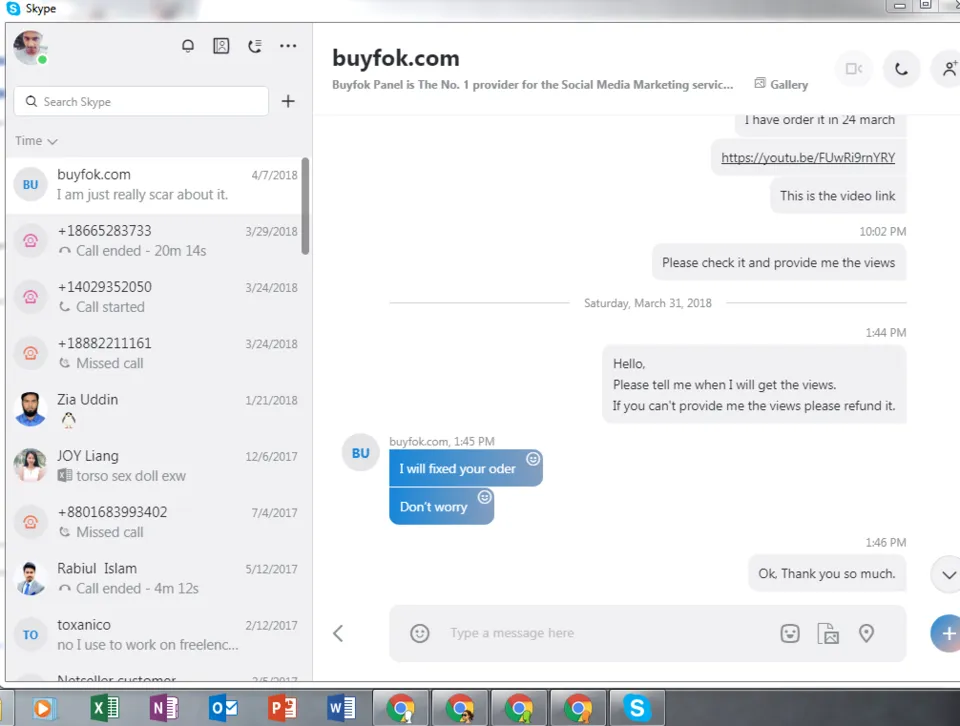The height and width of the screenshot is (726, 960).
Task: Open Outlook from the taskbar
Action: (223, 708)
